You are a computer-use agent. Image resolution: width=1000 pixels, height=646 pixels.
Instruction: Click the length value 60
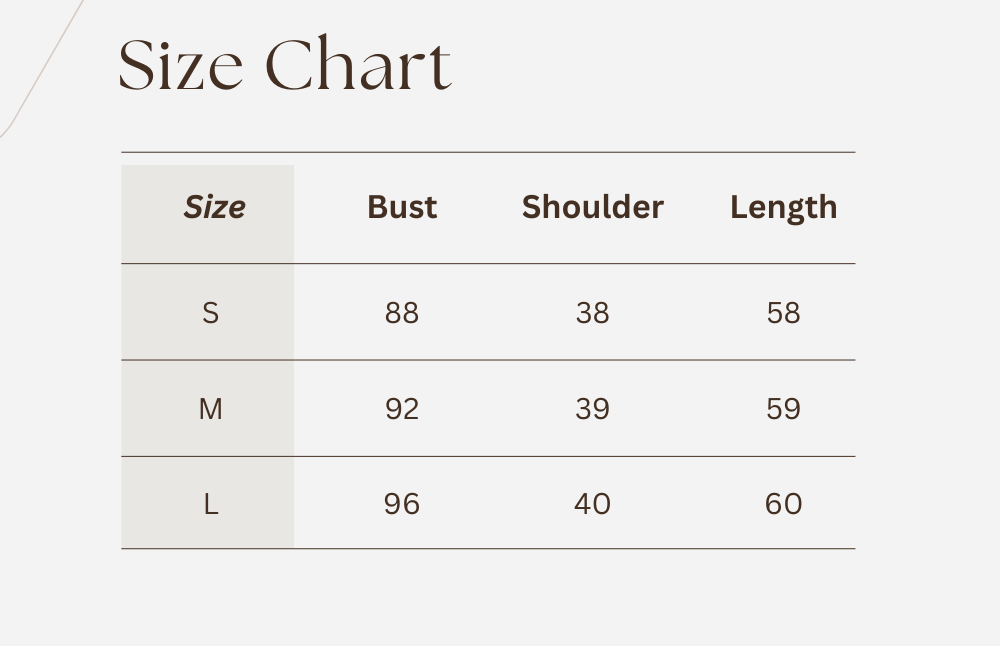783,504
